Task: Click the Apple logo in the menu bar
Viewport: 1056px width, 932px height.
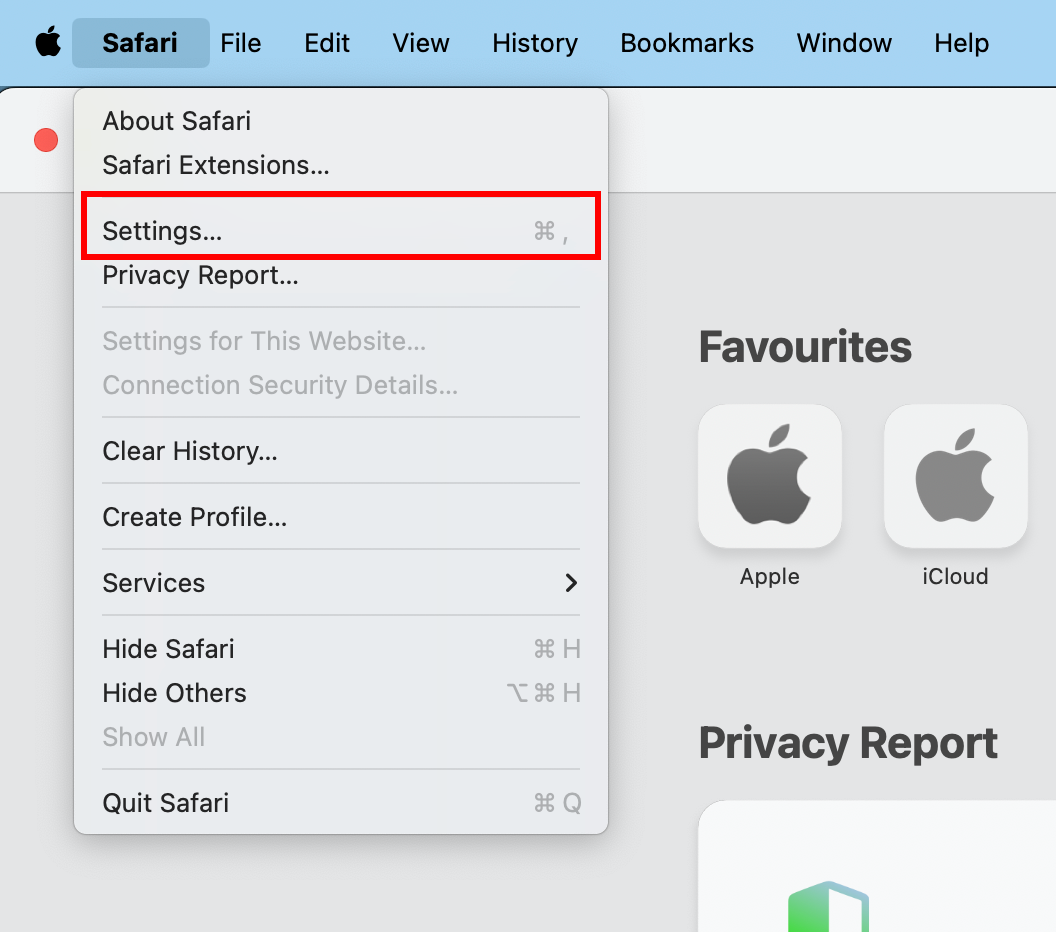Action: [x=47, y=42]
